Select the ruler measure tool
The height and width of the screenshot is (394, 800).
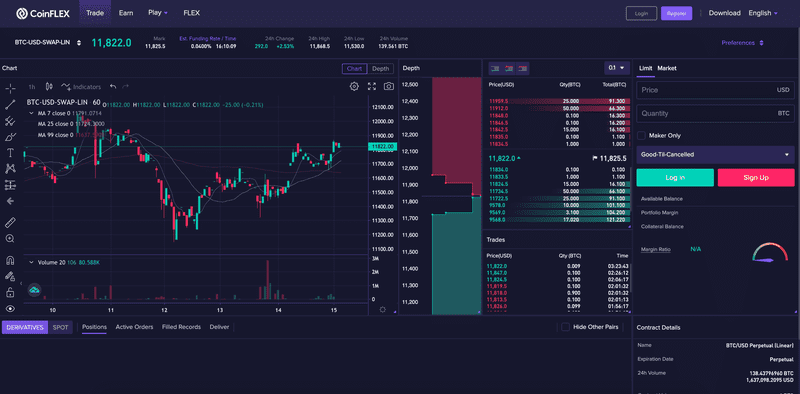[x=10, y=223]
